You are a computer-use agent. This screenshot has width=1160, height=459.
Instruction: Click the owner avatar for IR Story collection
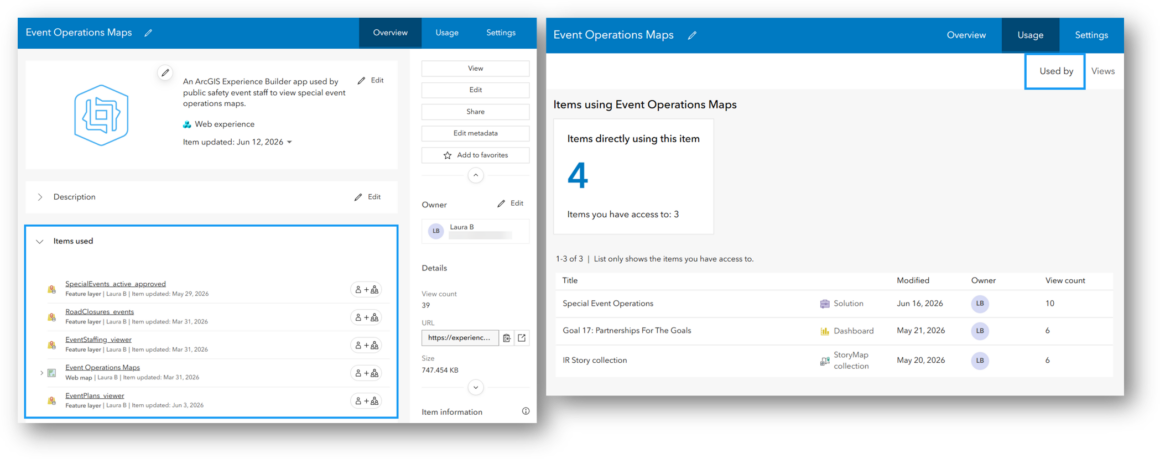980,361
